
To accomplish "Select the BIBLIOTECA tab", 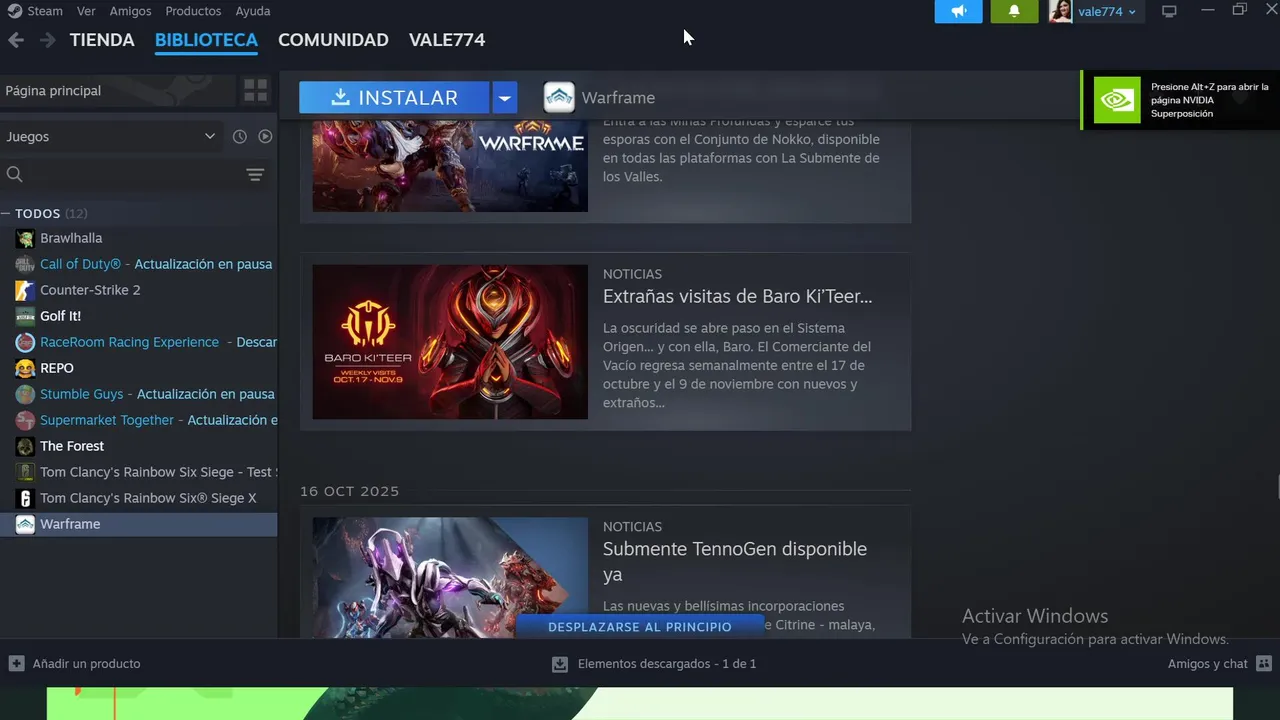I will point(206,40).
